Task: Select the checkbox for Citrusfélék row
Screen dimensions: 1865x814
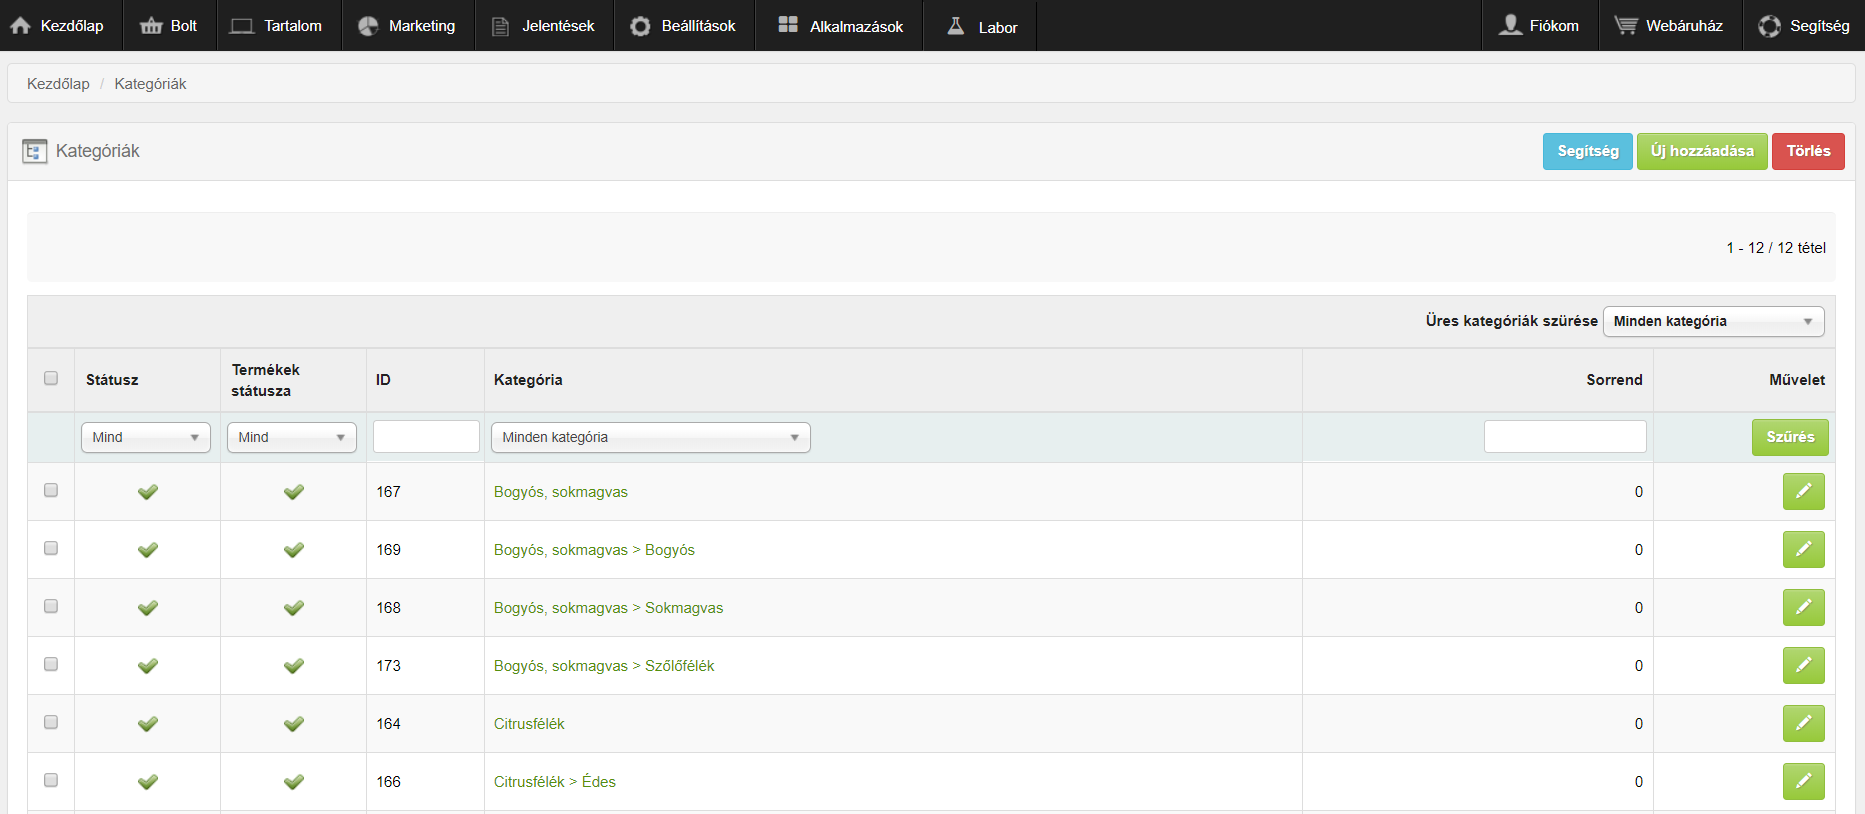Action: (51, 722)
